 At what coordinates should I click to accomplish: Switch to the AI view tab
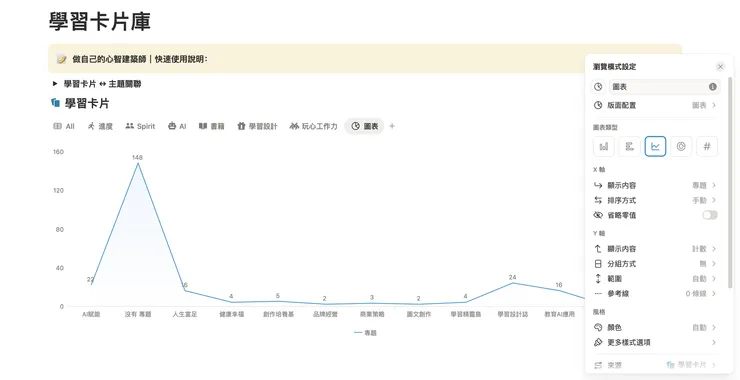click(177, 127)
